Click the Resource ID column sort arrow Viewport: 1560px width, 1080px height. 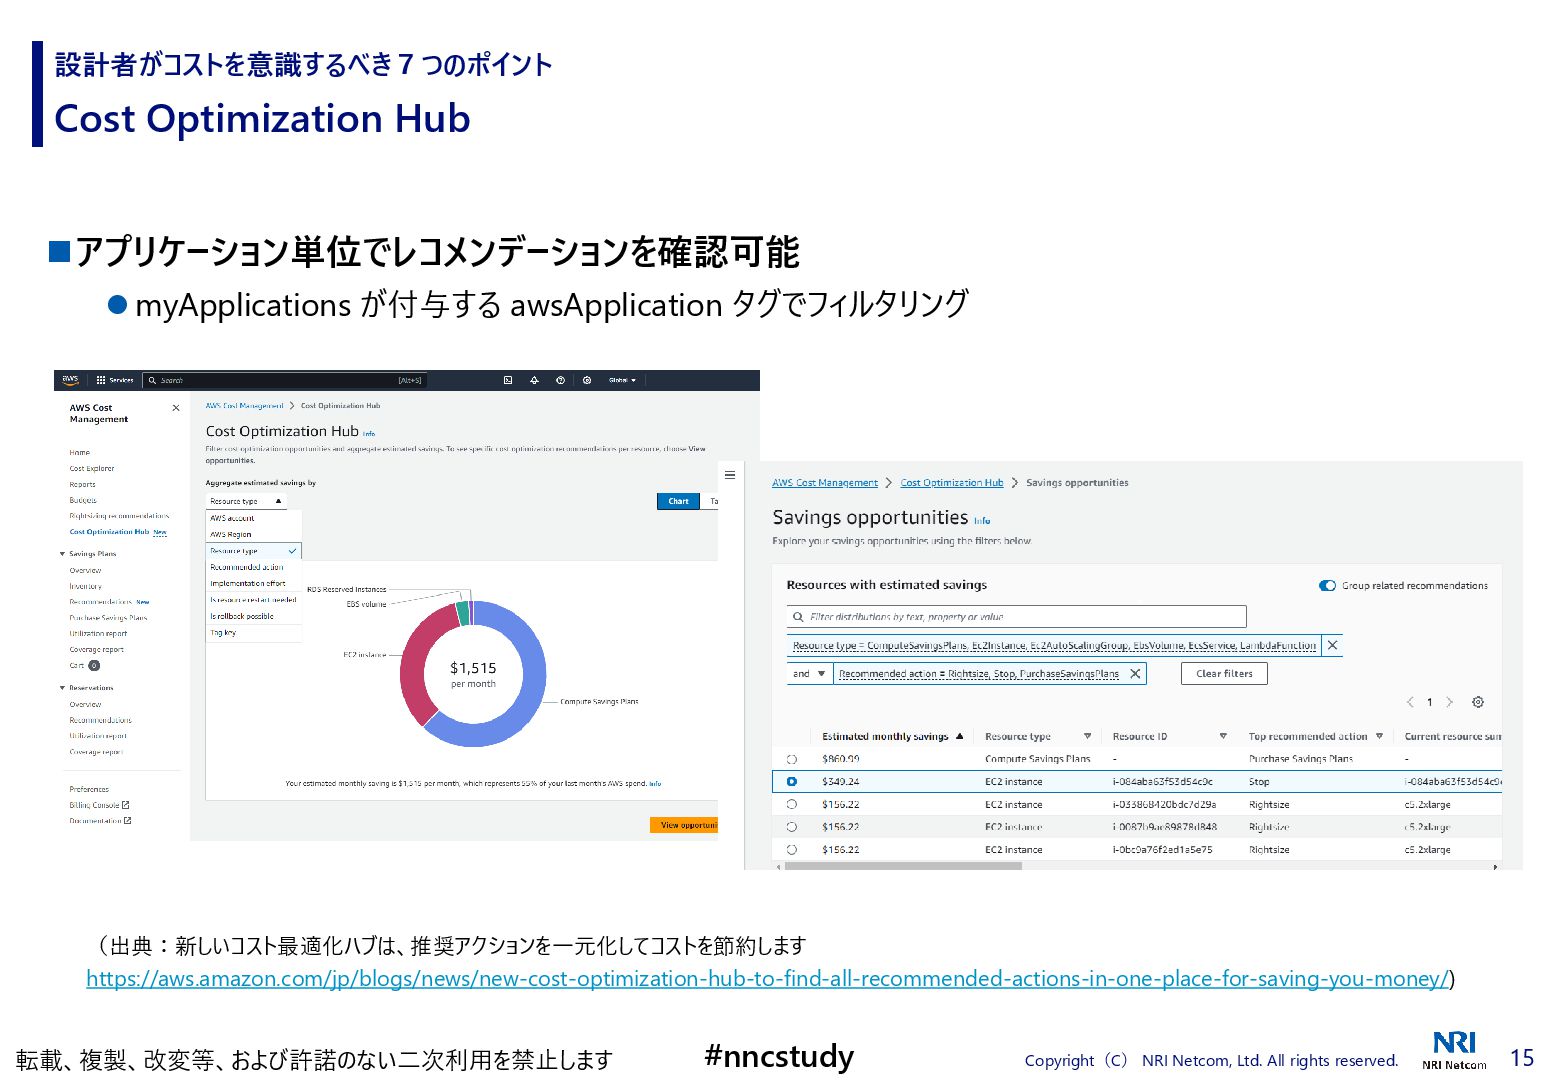point(1223,736)
